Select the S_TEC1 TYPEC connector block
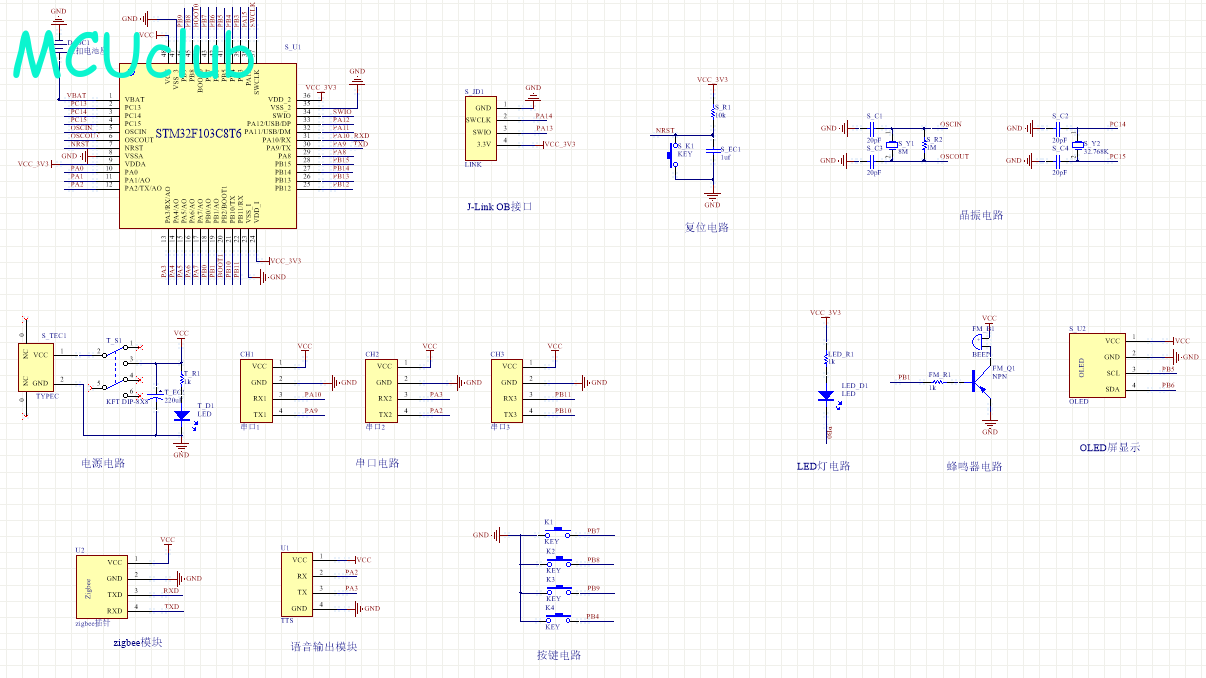The image size is (1206, 678). pyautogui.click(x=37, y=367)
